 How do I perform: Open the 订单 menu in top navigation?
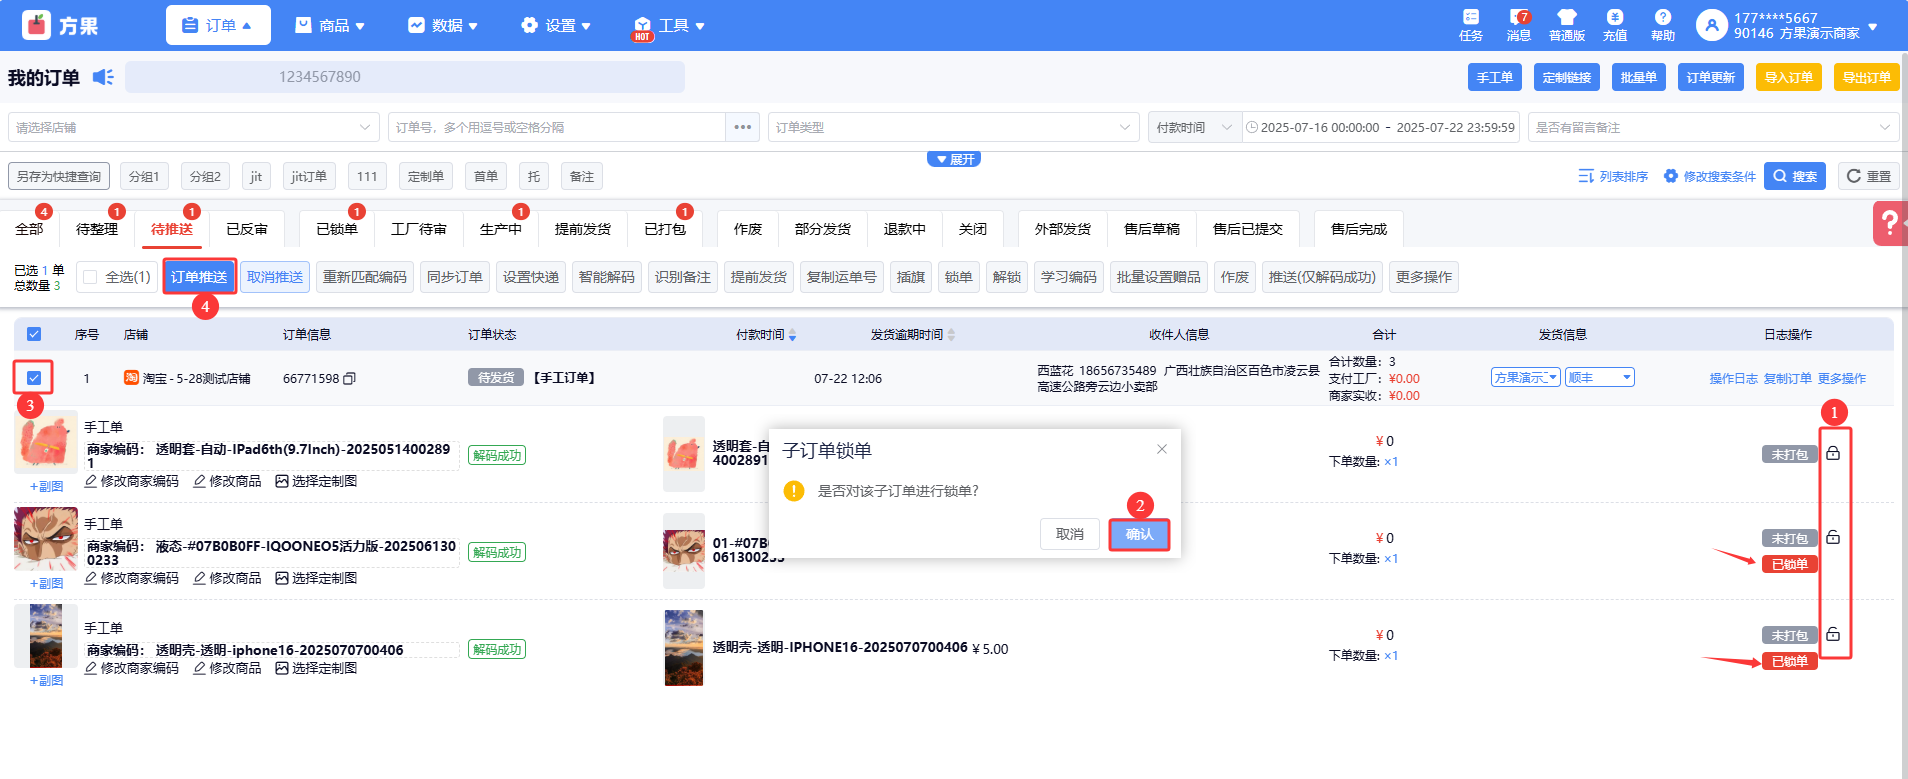click(217, 25)
